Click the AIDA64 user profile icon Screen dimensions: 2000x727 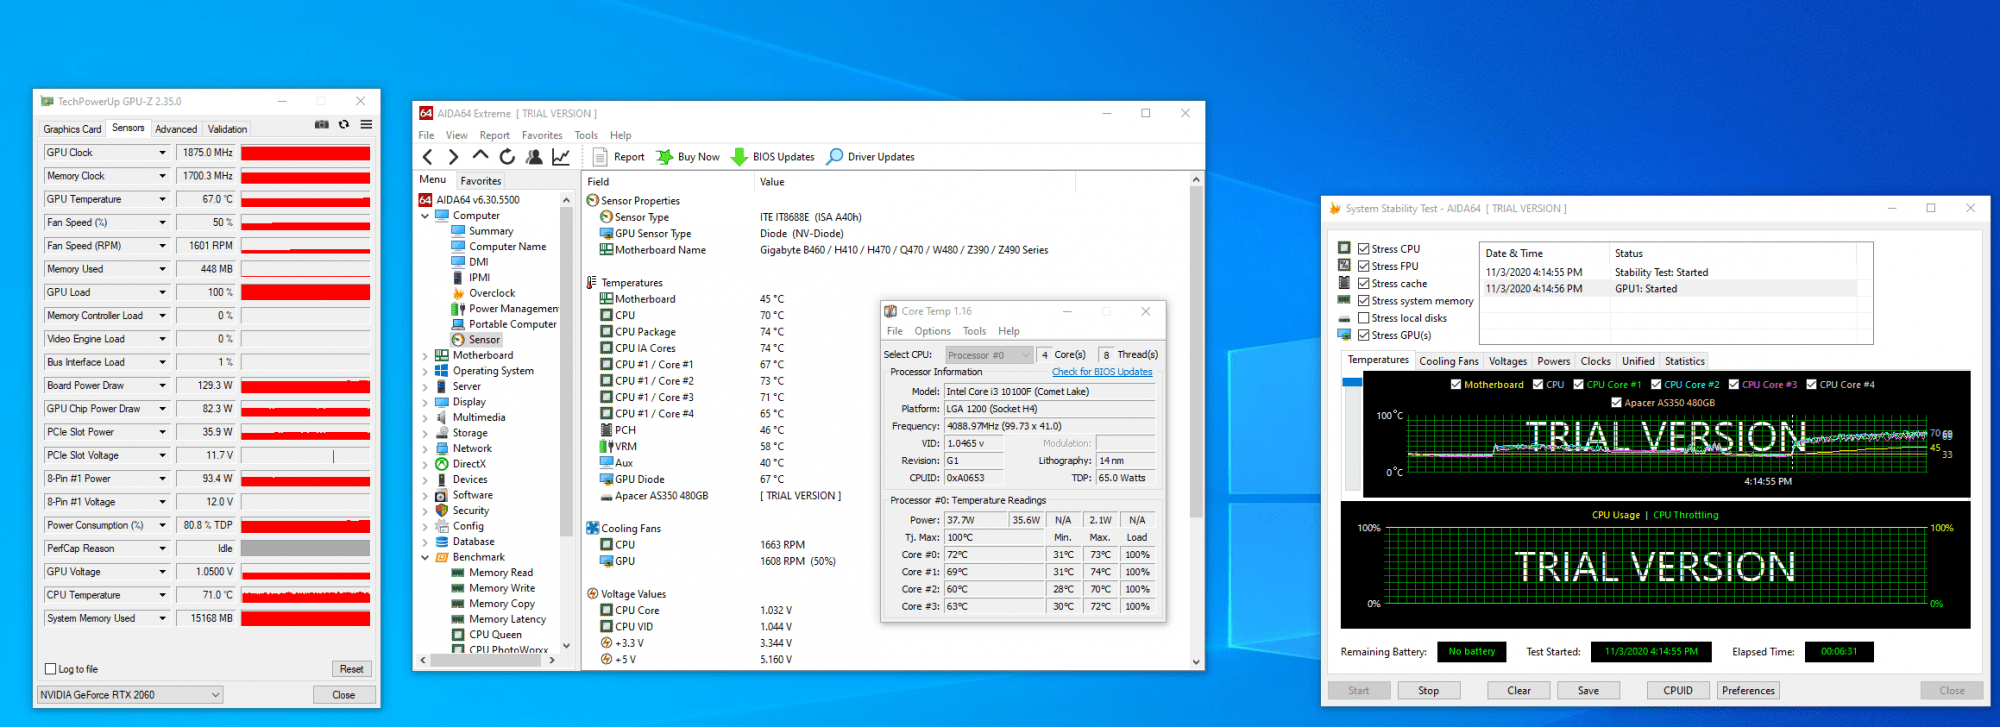tap(534, 157)
